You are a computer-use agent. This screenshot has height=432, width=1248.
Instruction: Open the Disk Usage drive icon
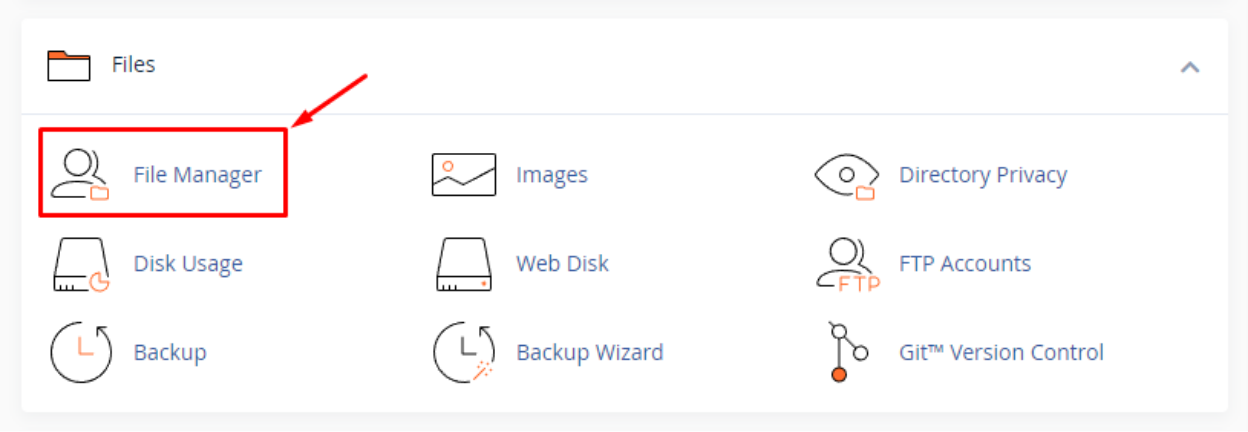80,264
